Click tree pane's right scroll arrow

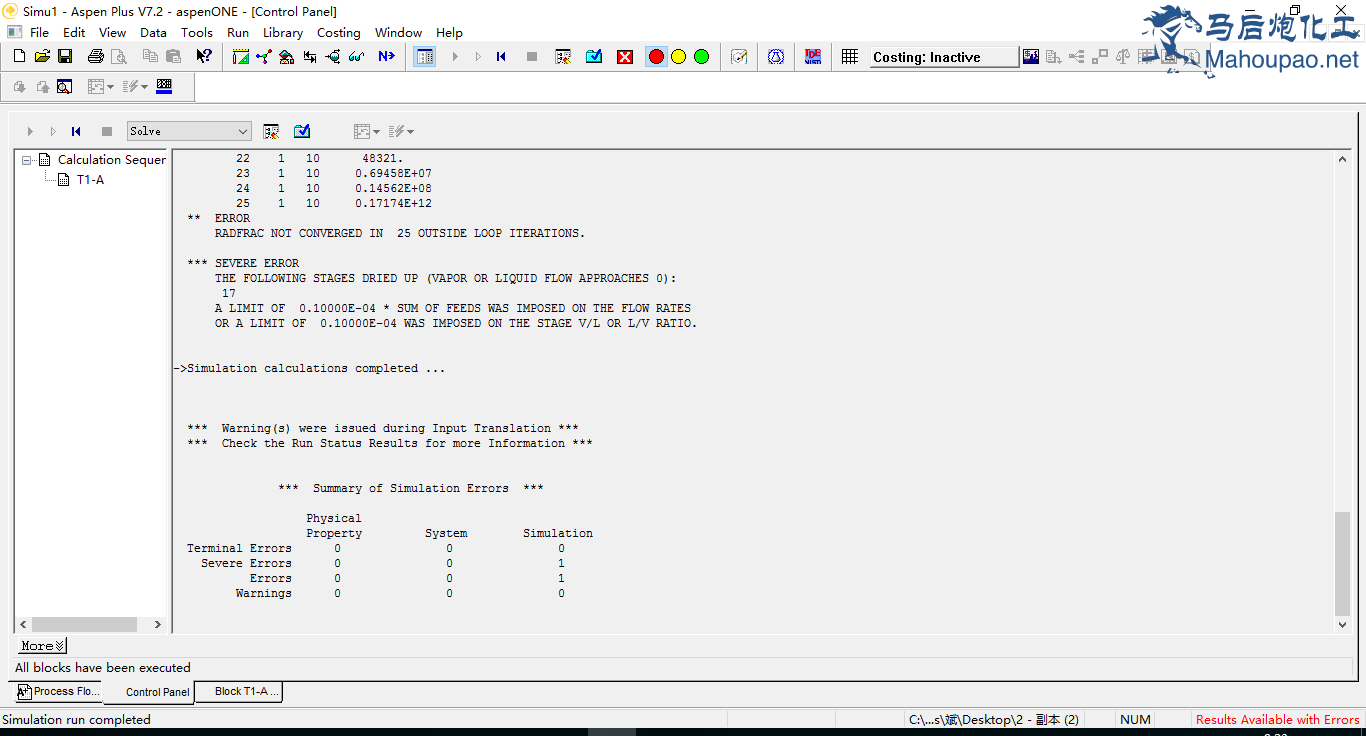click(x=158, y=625)
